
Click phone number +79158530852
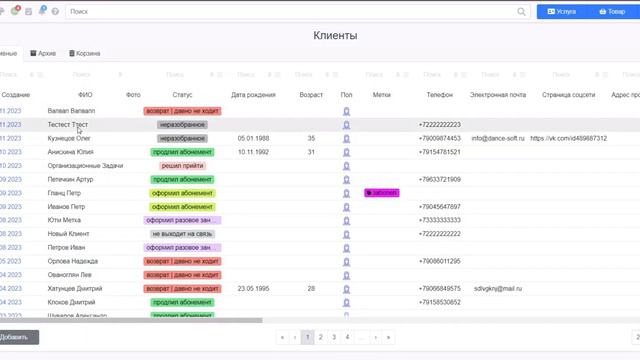point(440,302)
